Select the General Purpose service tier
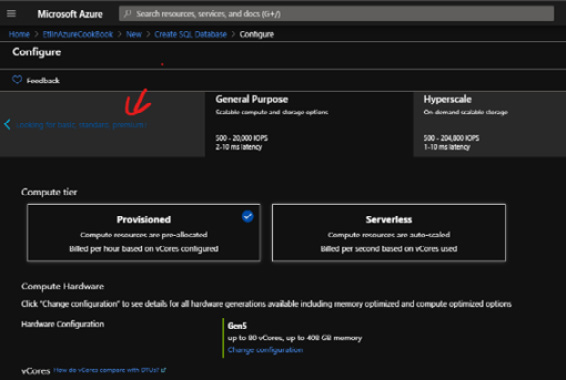 click(309, 124)
